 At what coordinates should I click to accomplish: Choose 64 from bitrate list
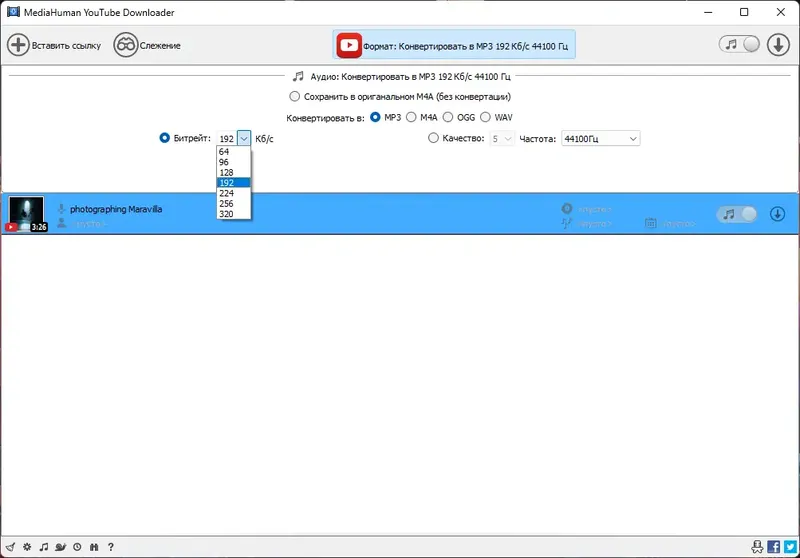click(x=234, y=151)
